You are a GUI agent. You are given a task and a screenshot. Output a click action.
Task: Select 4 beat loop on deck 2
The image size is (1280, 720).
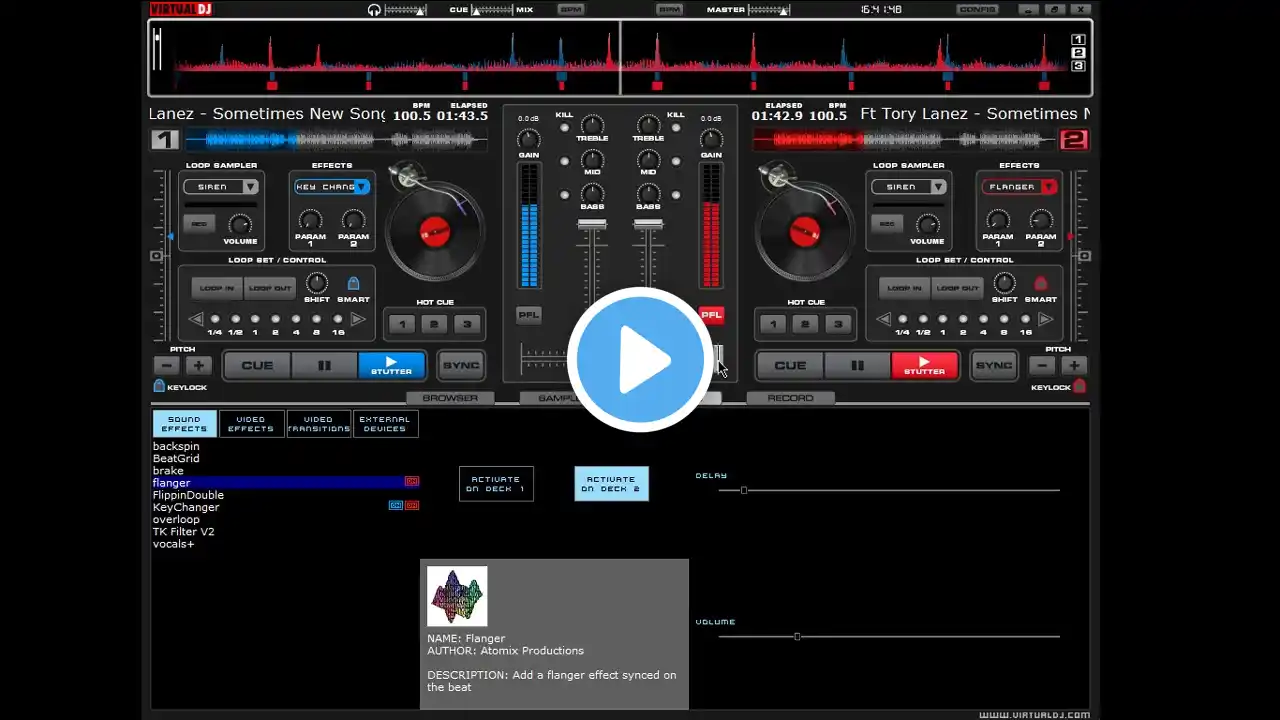point(984,319)
